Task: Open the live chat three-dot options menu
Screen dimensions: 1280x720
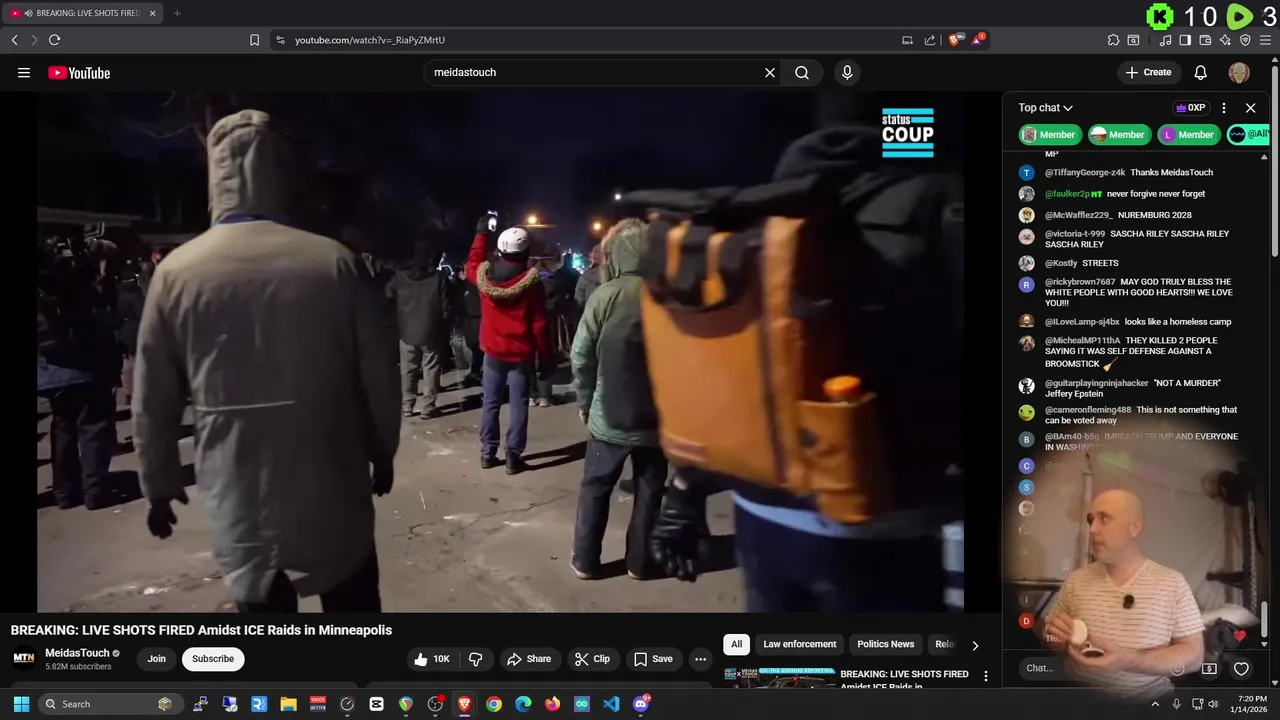Action: [x=1224, y=108]
